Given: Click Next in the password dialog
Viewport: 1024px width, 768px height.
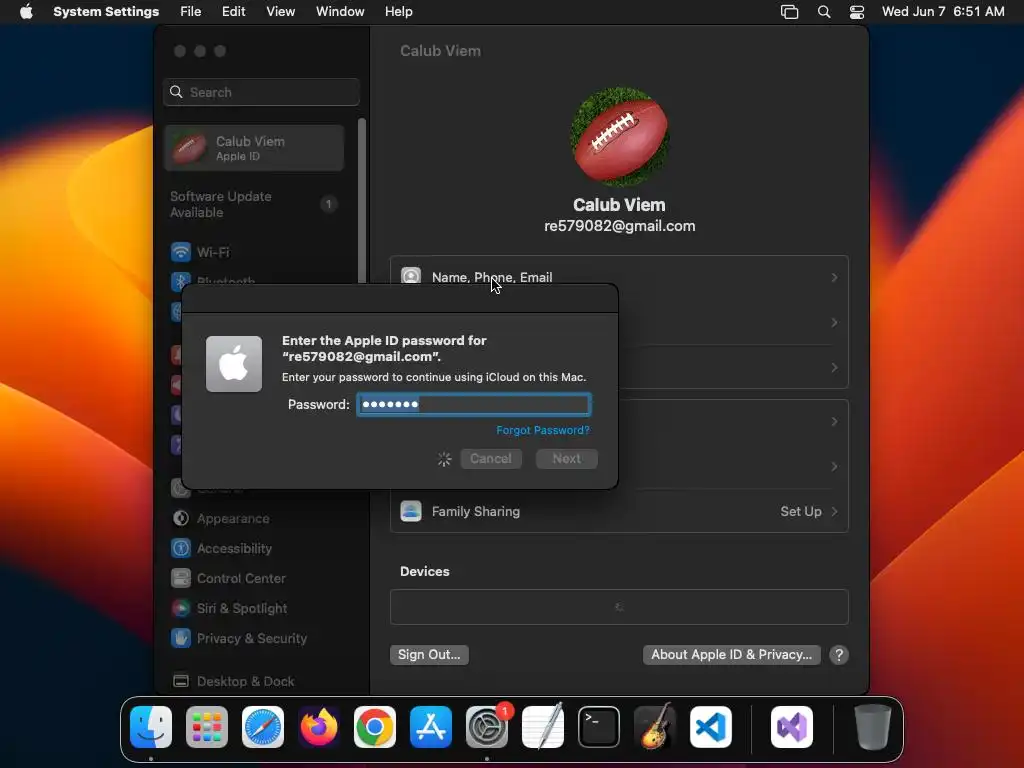Looking at the screenshot, I should point(566,458).
